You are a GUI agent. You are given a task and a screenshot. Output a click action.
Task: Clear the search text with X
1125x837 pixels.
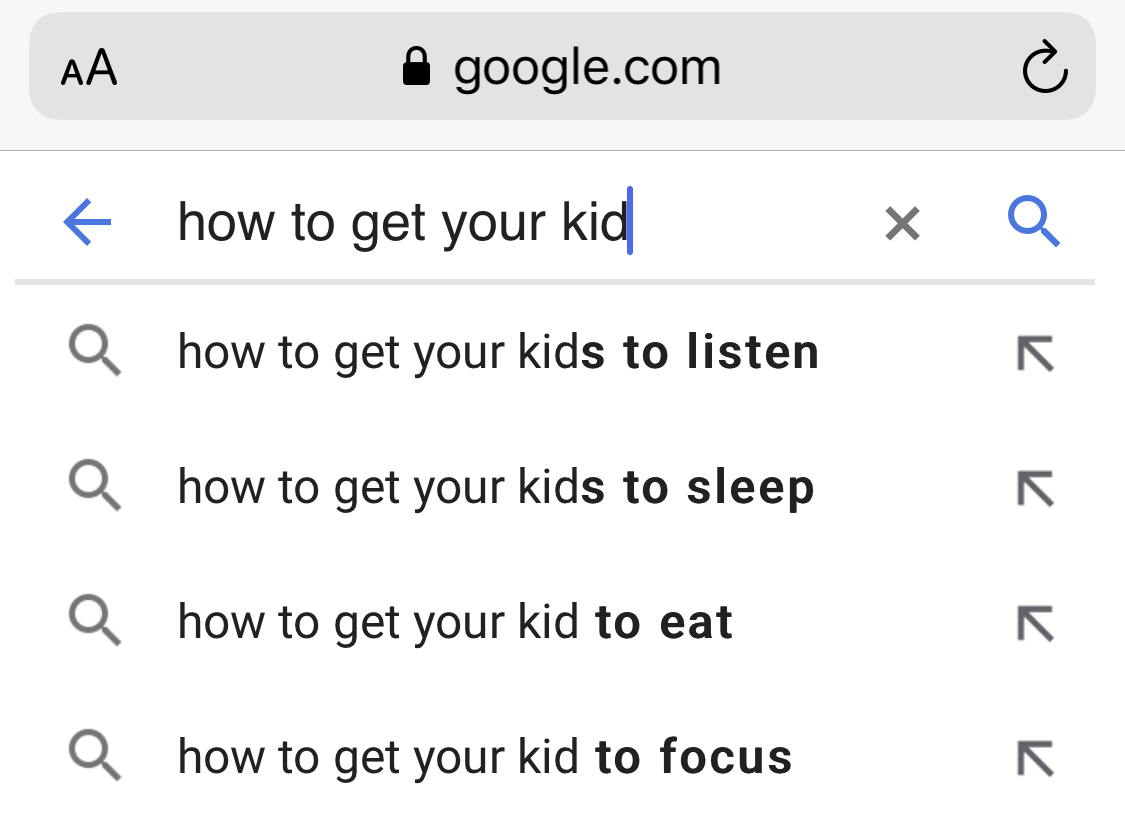pos(902,223)
